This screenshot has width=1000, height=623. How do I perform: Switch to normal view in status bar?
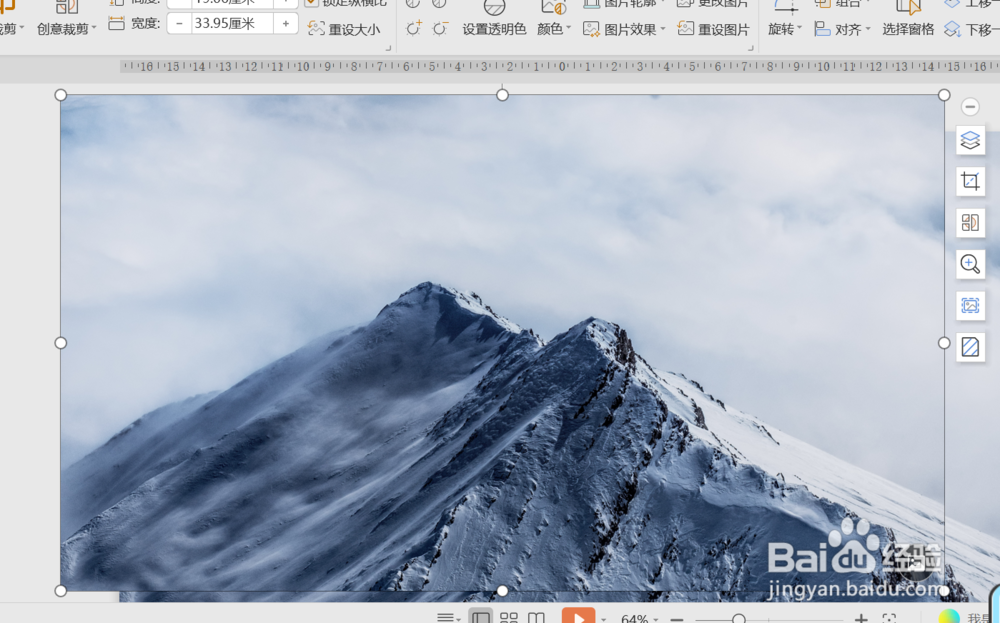[481, 617]
